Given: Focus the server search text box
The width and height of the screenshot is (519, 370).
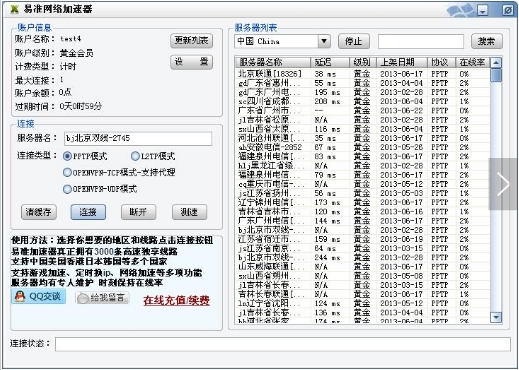Looking at the screenshot, I should point(421,42).
